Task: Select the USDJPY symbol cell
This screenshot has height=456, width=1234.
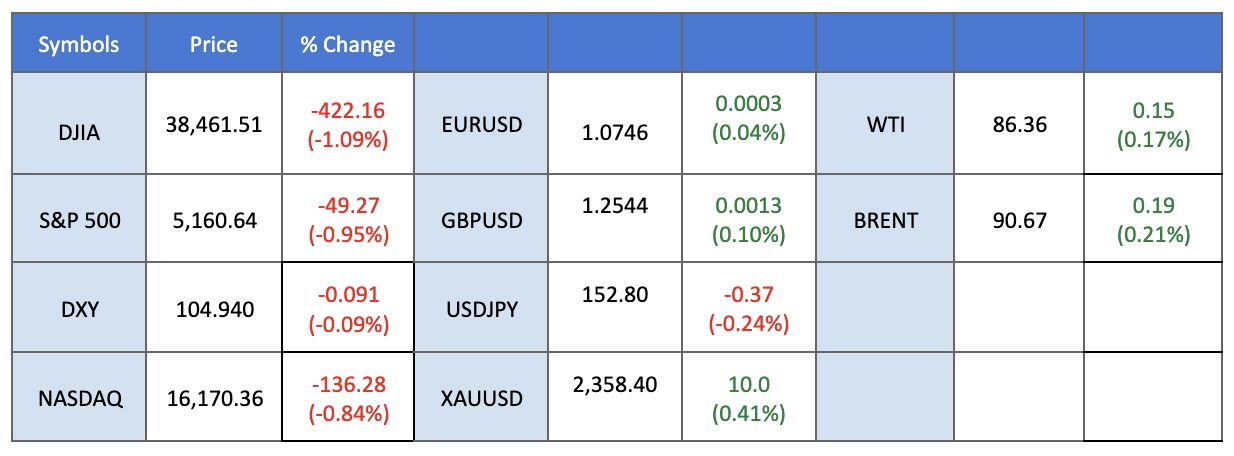Action: (x=481, y=309)
